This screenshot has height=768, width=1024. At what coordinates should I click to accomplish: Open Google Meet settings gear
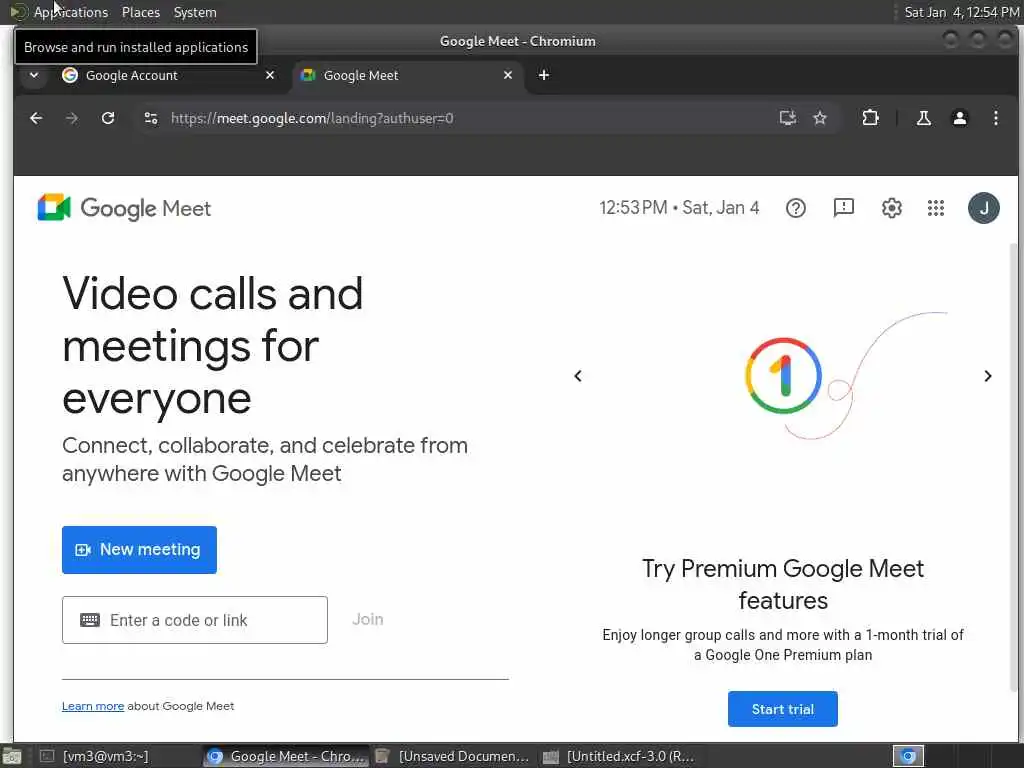coord(891,208)
